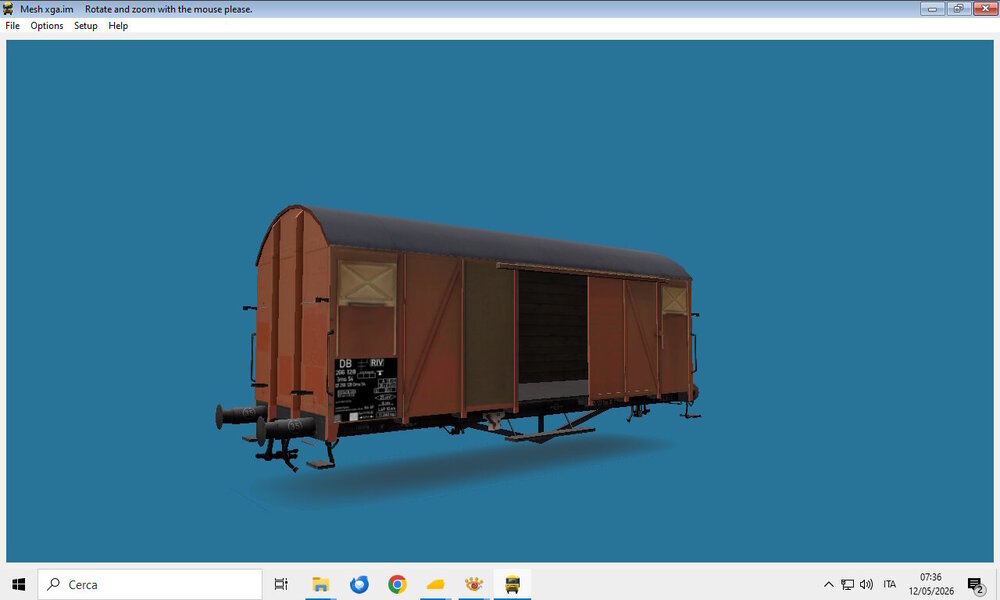Launch Thunderbird from the taskbar

coord(358,584)
